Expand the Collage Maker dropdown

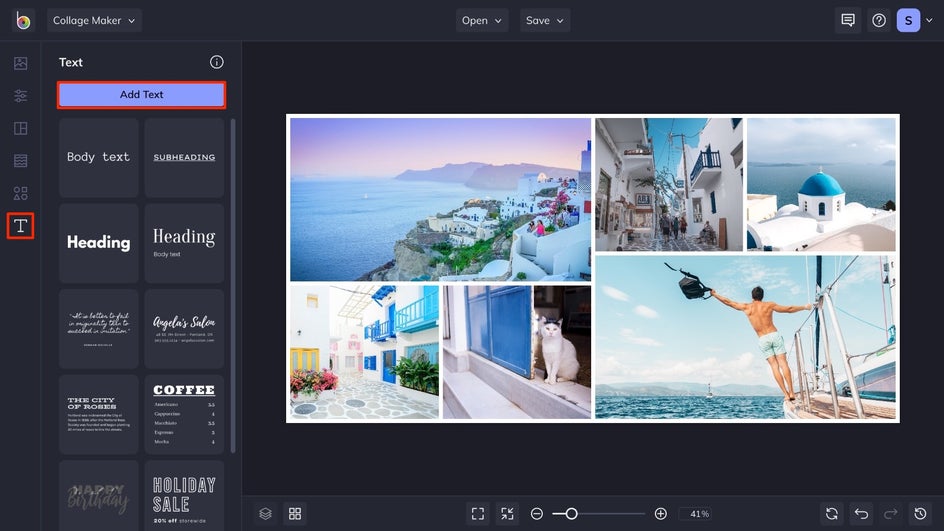click(x=94, y=20)
